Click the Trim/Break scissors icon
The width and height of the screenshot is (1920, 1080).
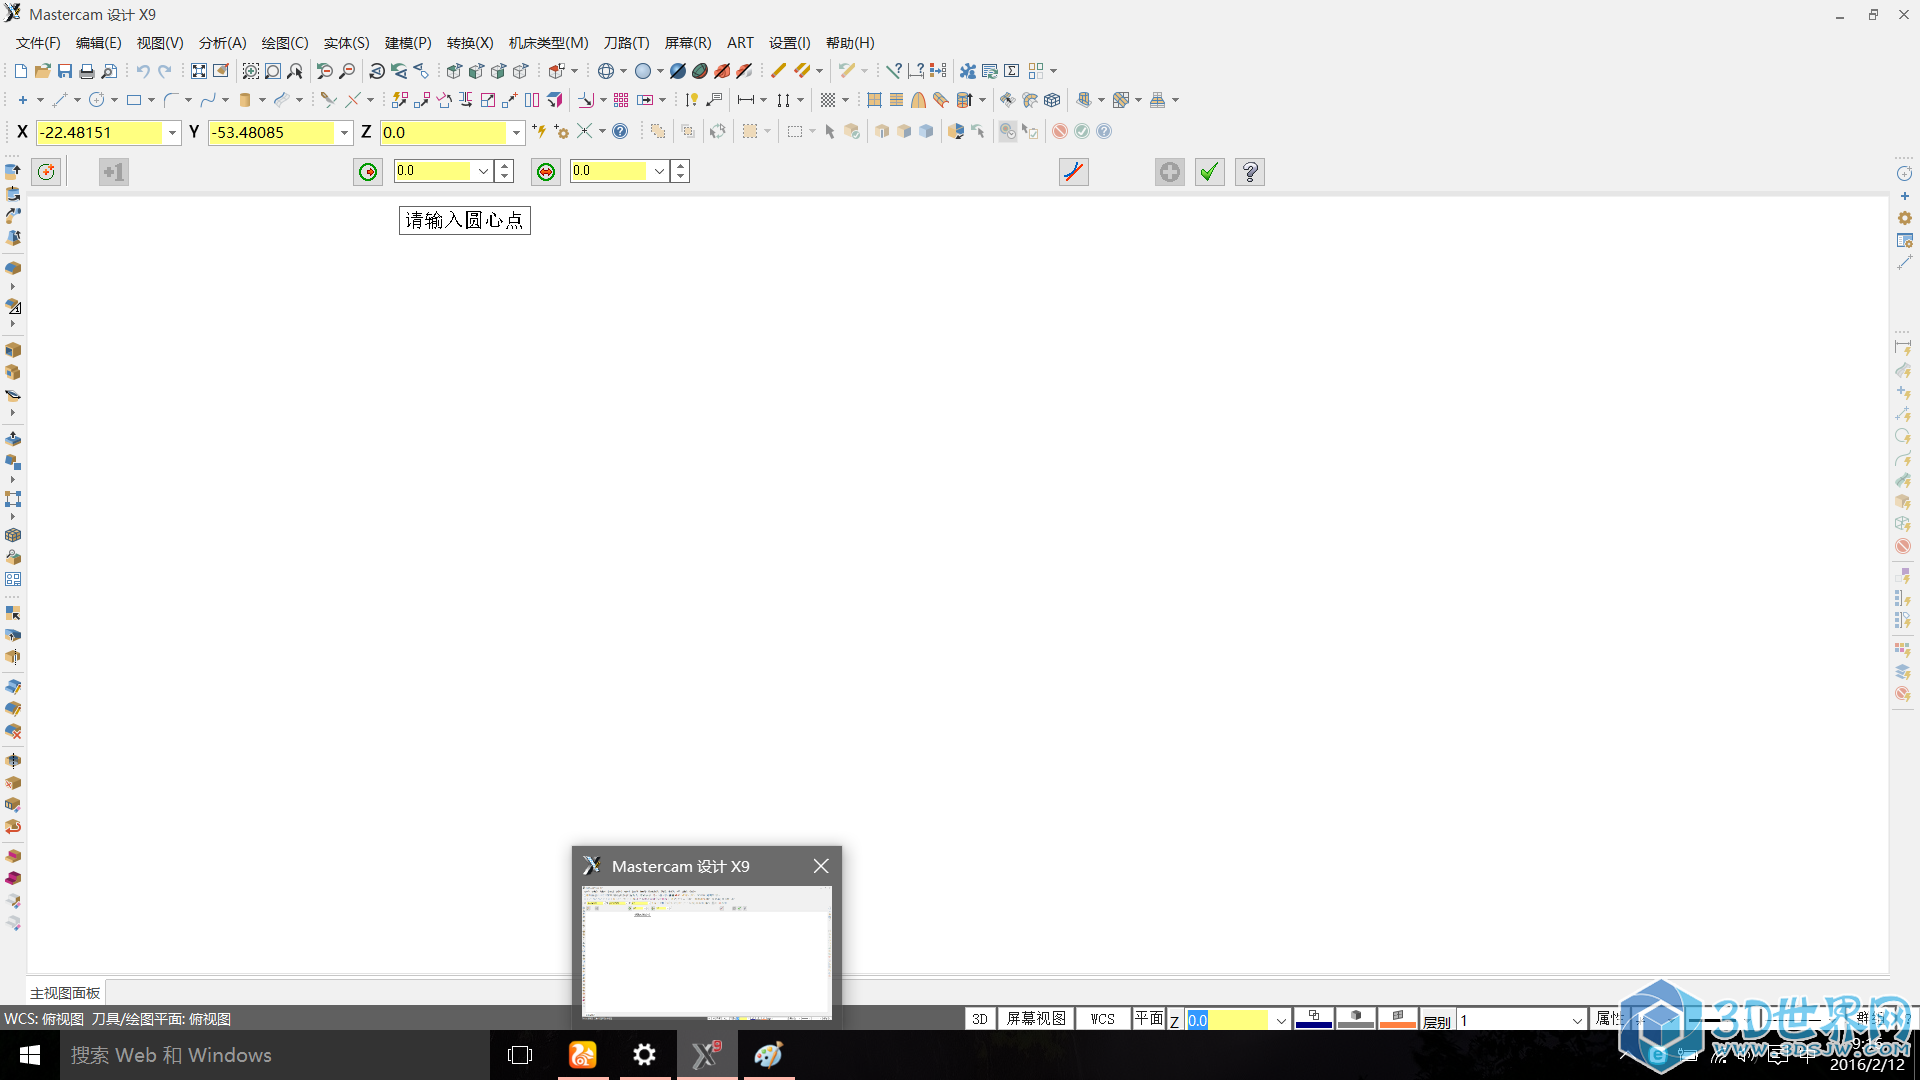(328, 100)
